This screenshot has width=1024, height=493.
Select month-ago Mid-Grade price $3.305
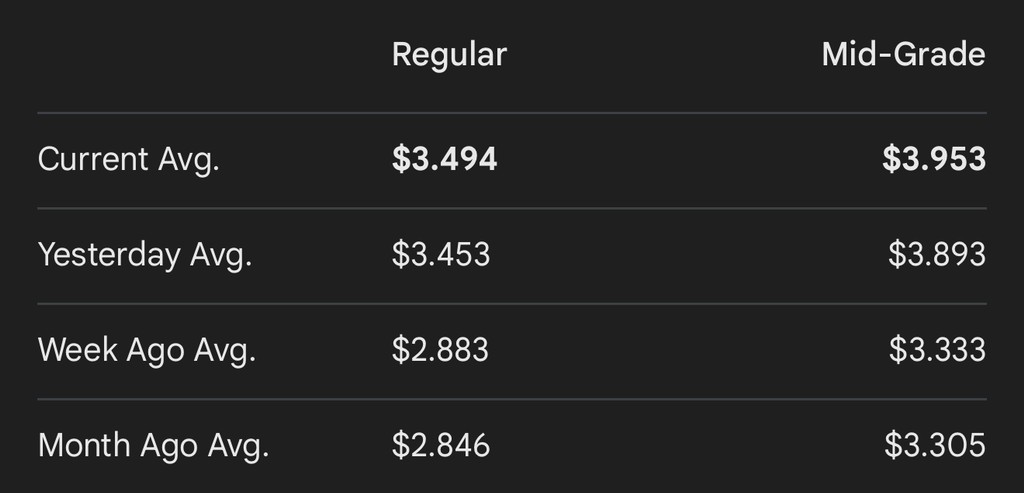pos(935,445)
